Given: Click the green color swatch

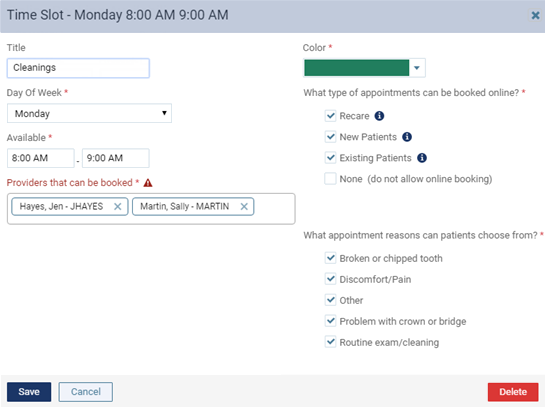Looking at the screenshot, I should tap(357, 68).
